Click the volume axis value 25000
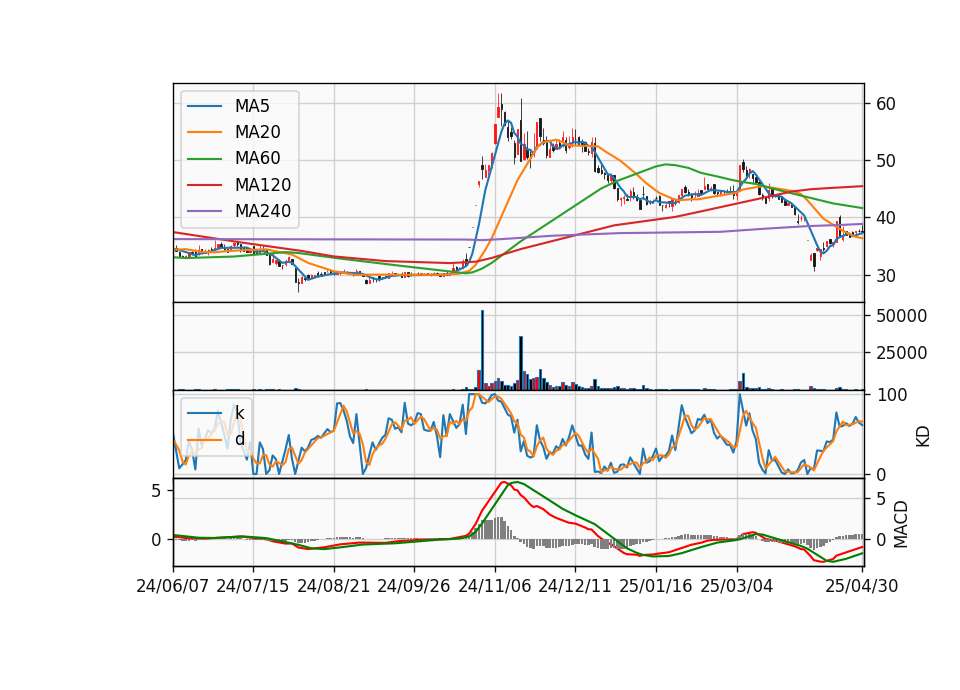This screenshot has height=690, width=960. pos(901,353)
